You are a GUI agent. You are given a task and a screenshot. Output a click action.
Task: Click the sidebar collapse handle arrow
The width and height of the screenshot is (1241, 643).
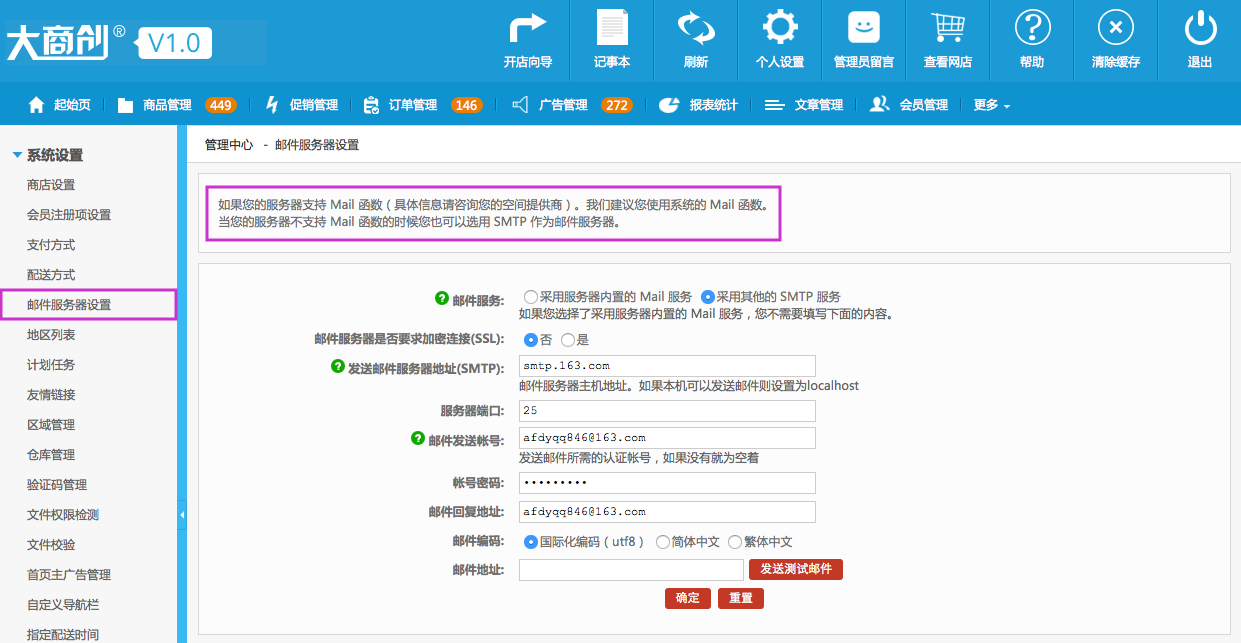click(x=182, y=515)
